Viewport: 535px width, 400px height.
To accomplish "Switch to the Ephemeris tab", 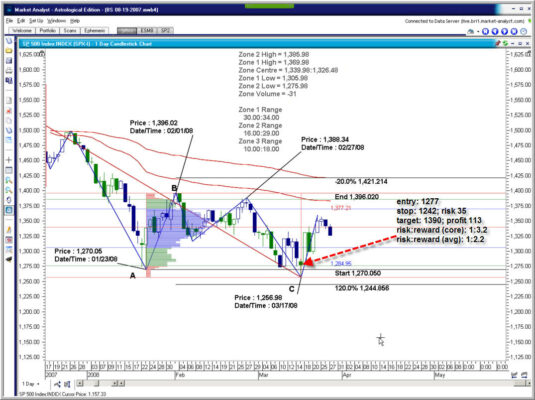I will coord(95,30).
